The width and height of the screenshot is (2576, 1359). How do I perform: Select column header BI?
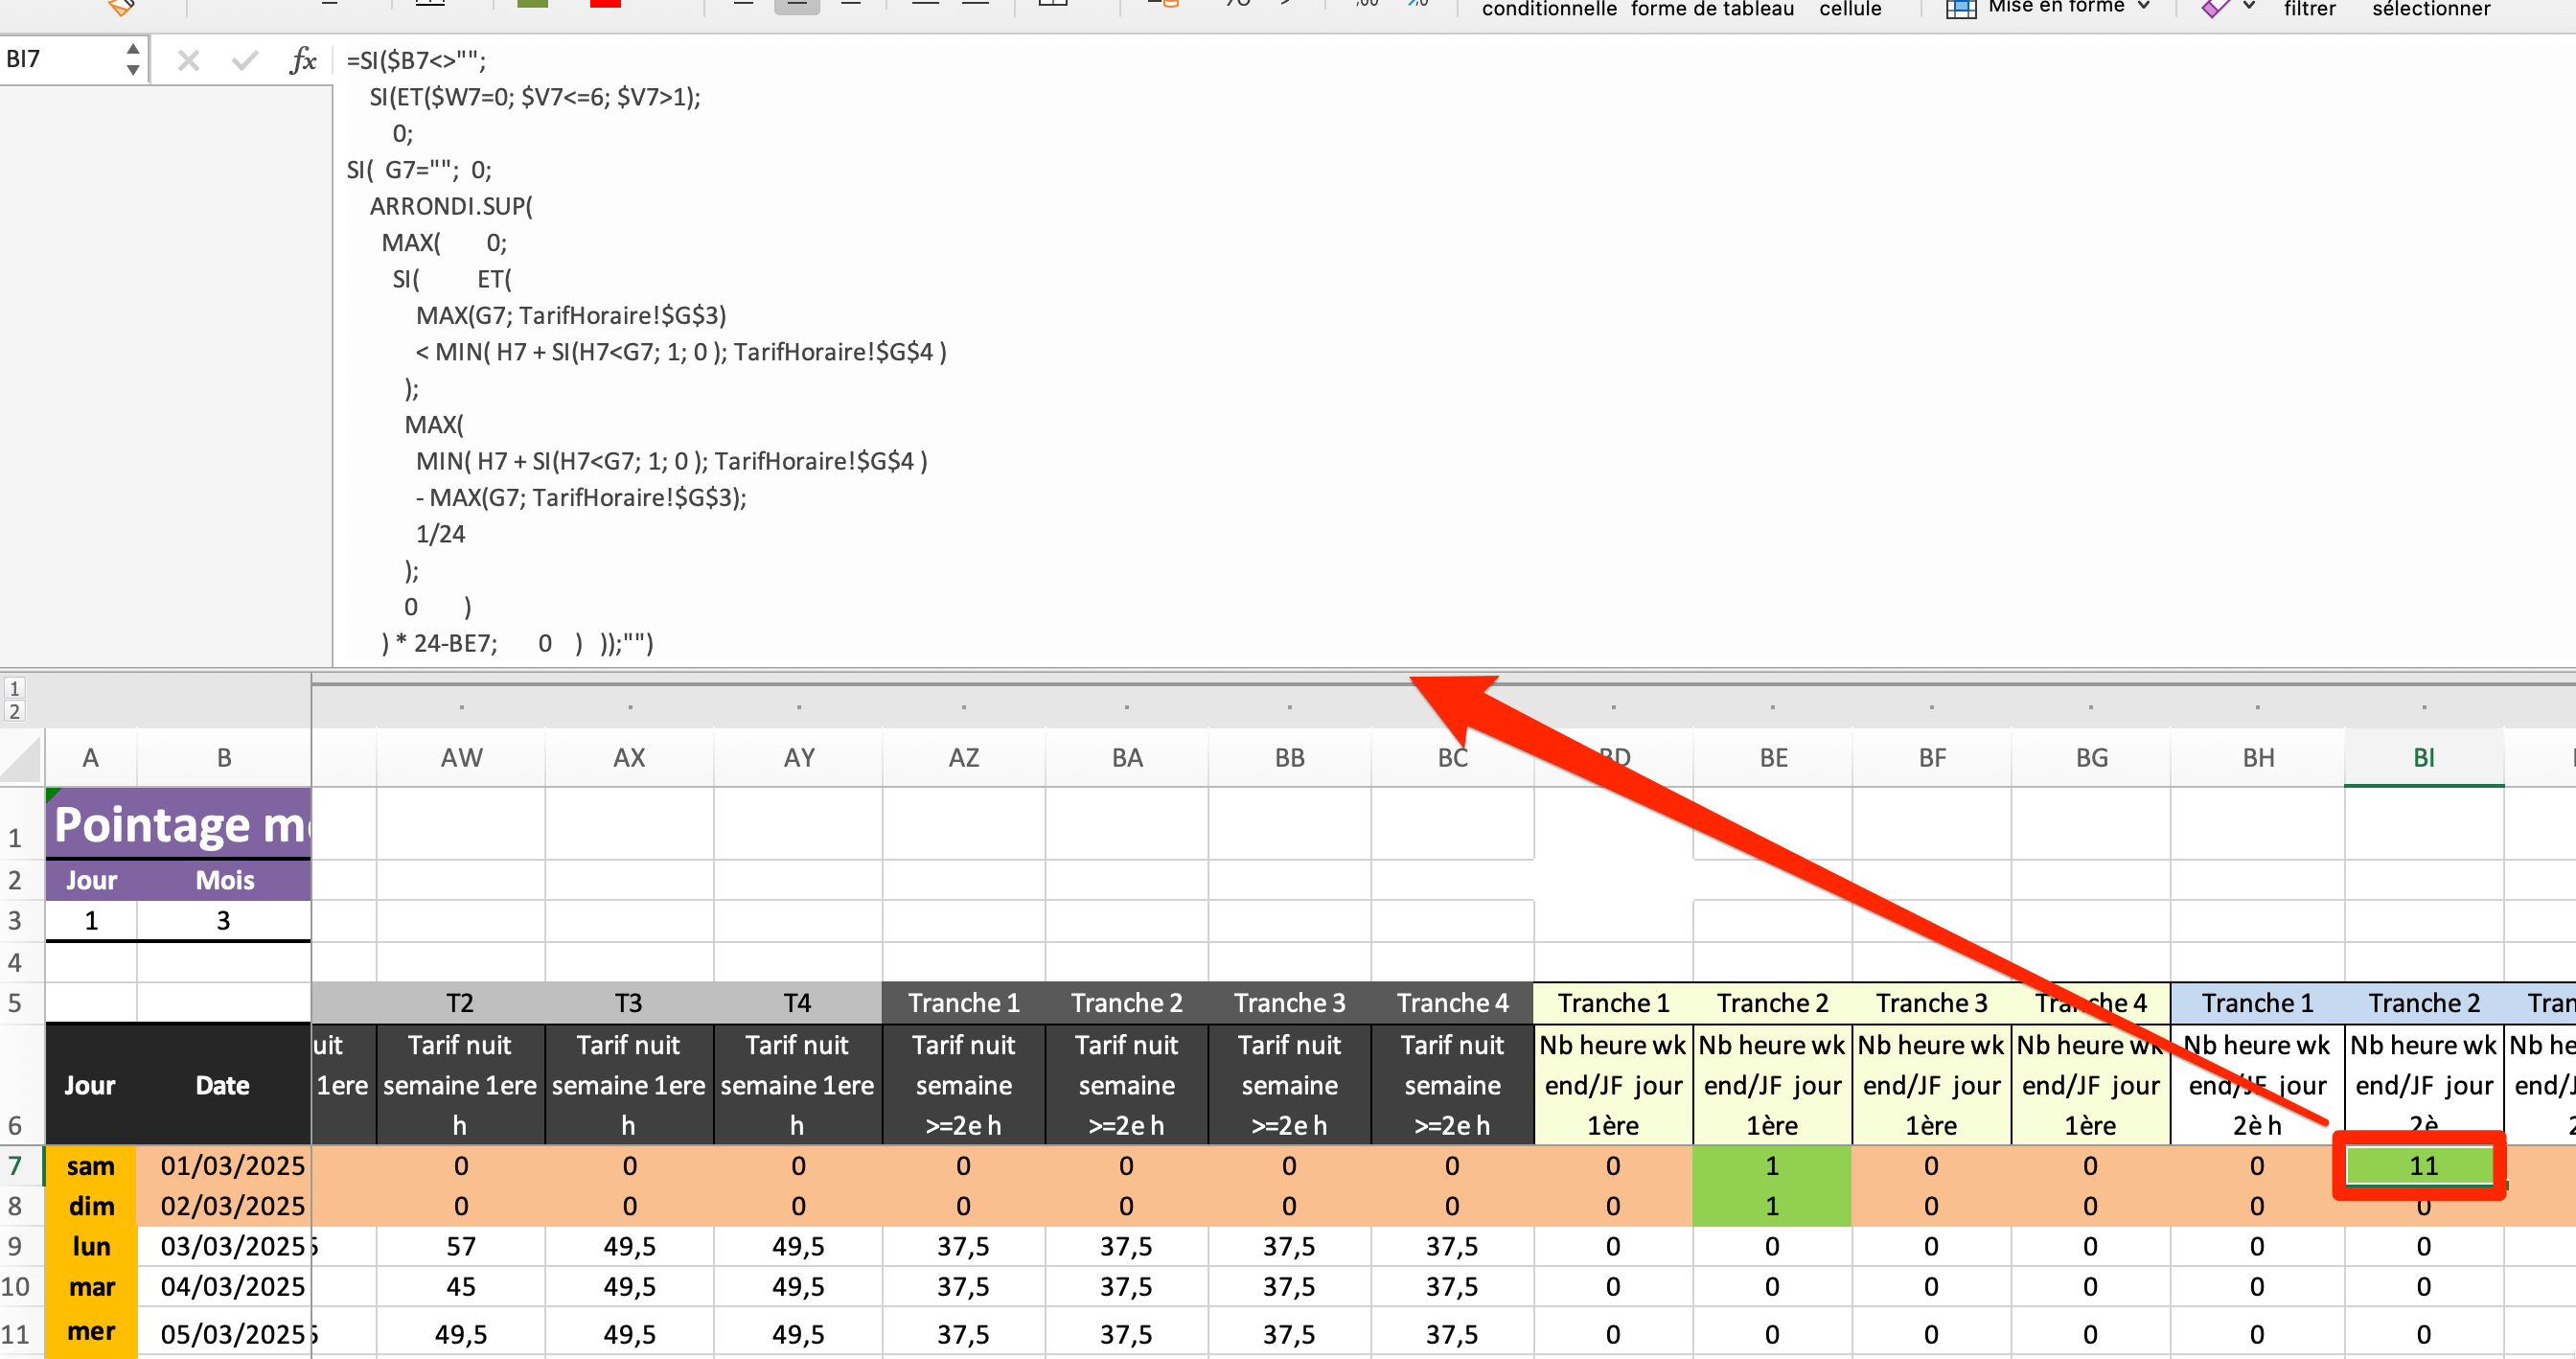click(x=2424, y=758)
